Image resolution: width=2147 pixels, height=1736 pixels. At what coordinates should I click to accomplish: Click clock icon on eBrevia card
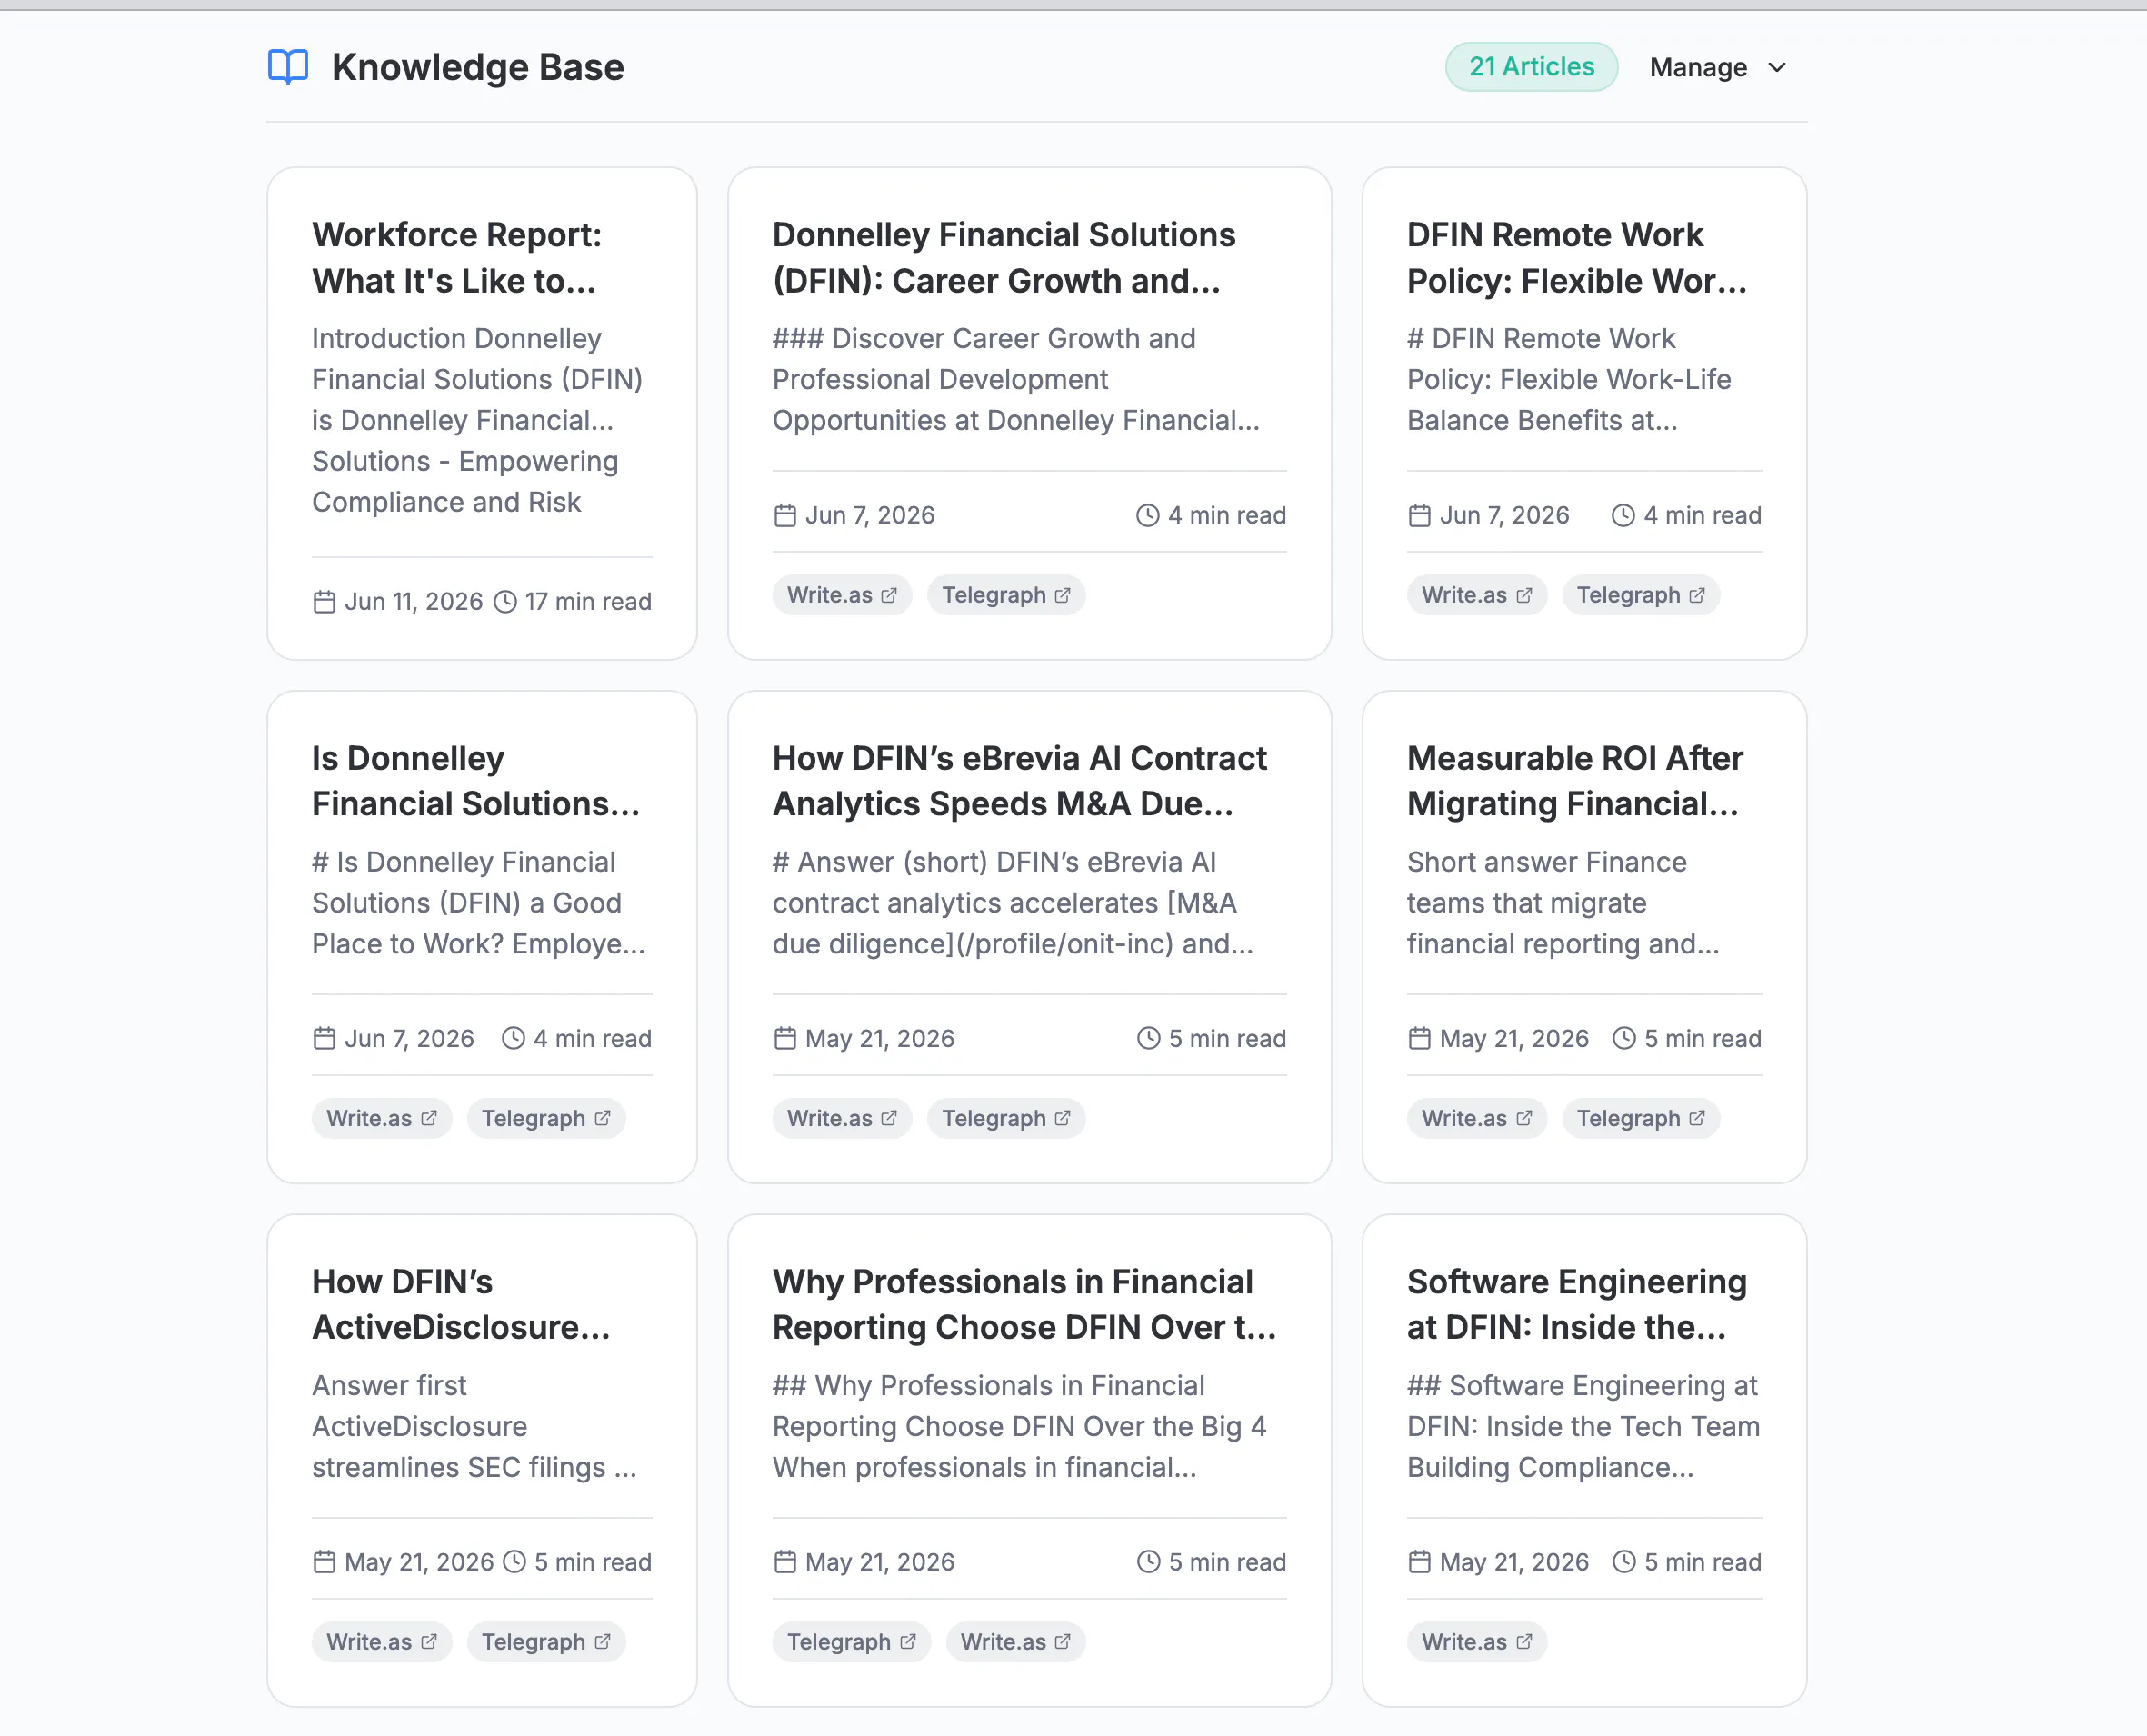tap(1149, 1039)
